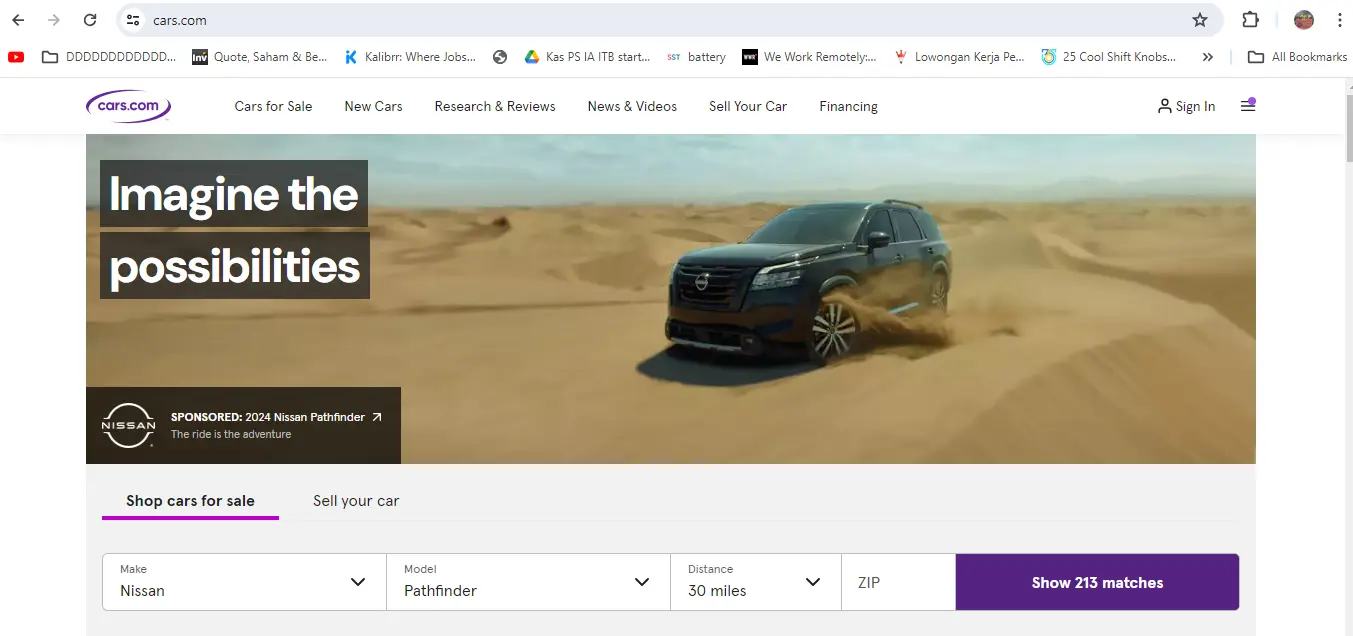Click the cars.com logo

[128, 106]
